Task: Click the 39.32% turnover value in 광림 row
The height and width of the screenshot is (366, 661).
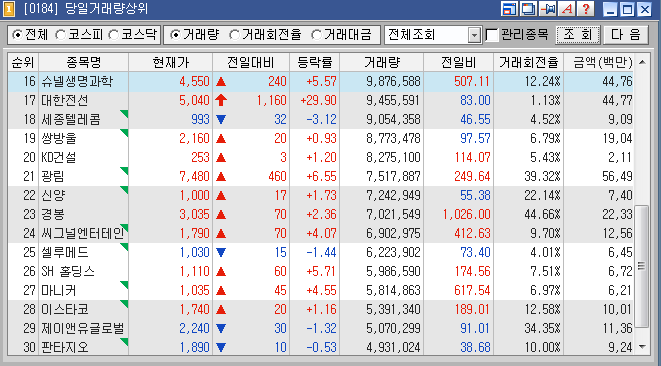Action: [542, 176]
